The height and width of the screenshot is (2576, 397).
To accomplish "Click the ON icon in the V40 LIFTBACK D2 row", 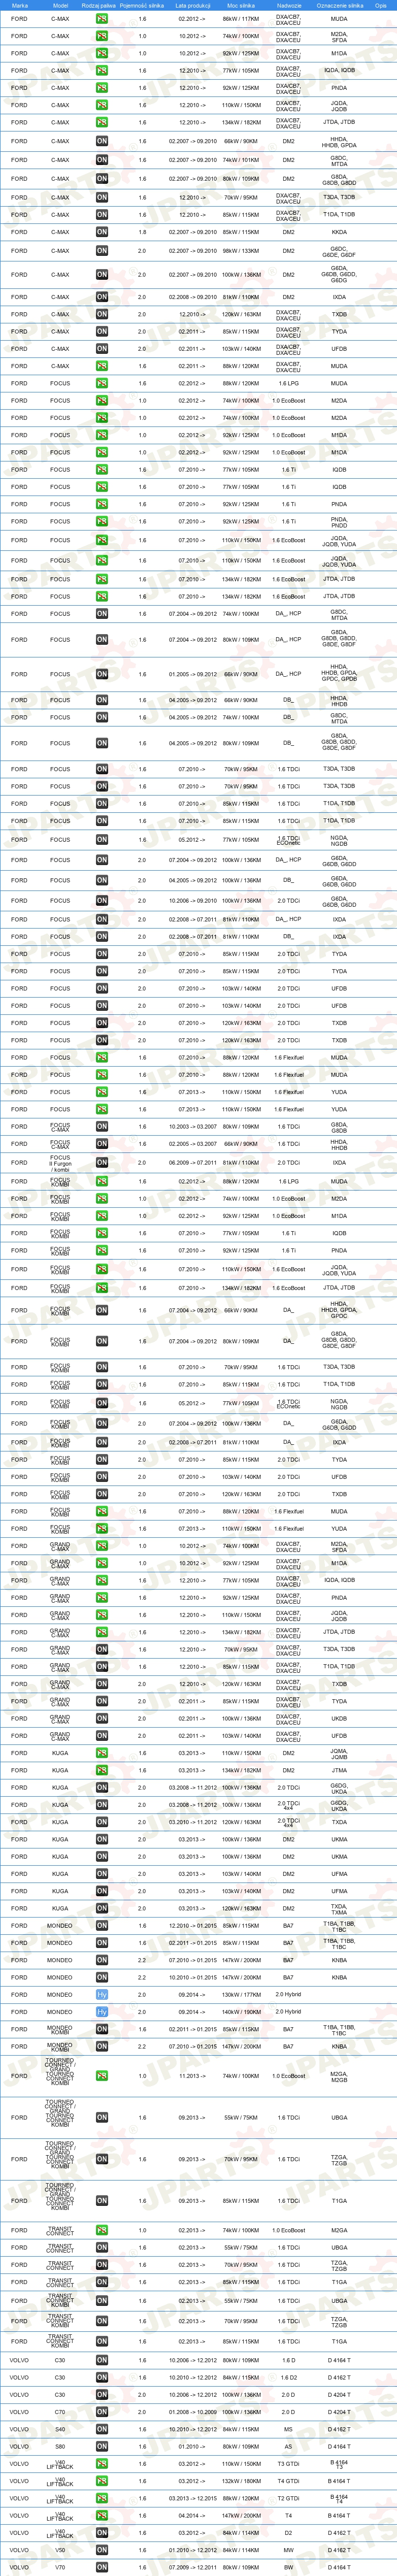I will coord(102,2533).
